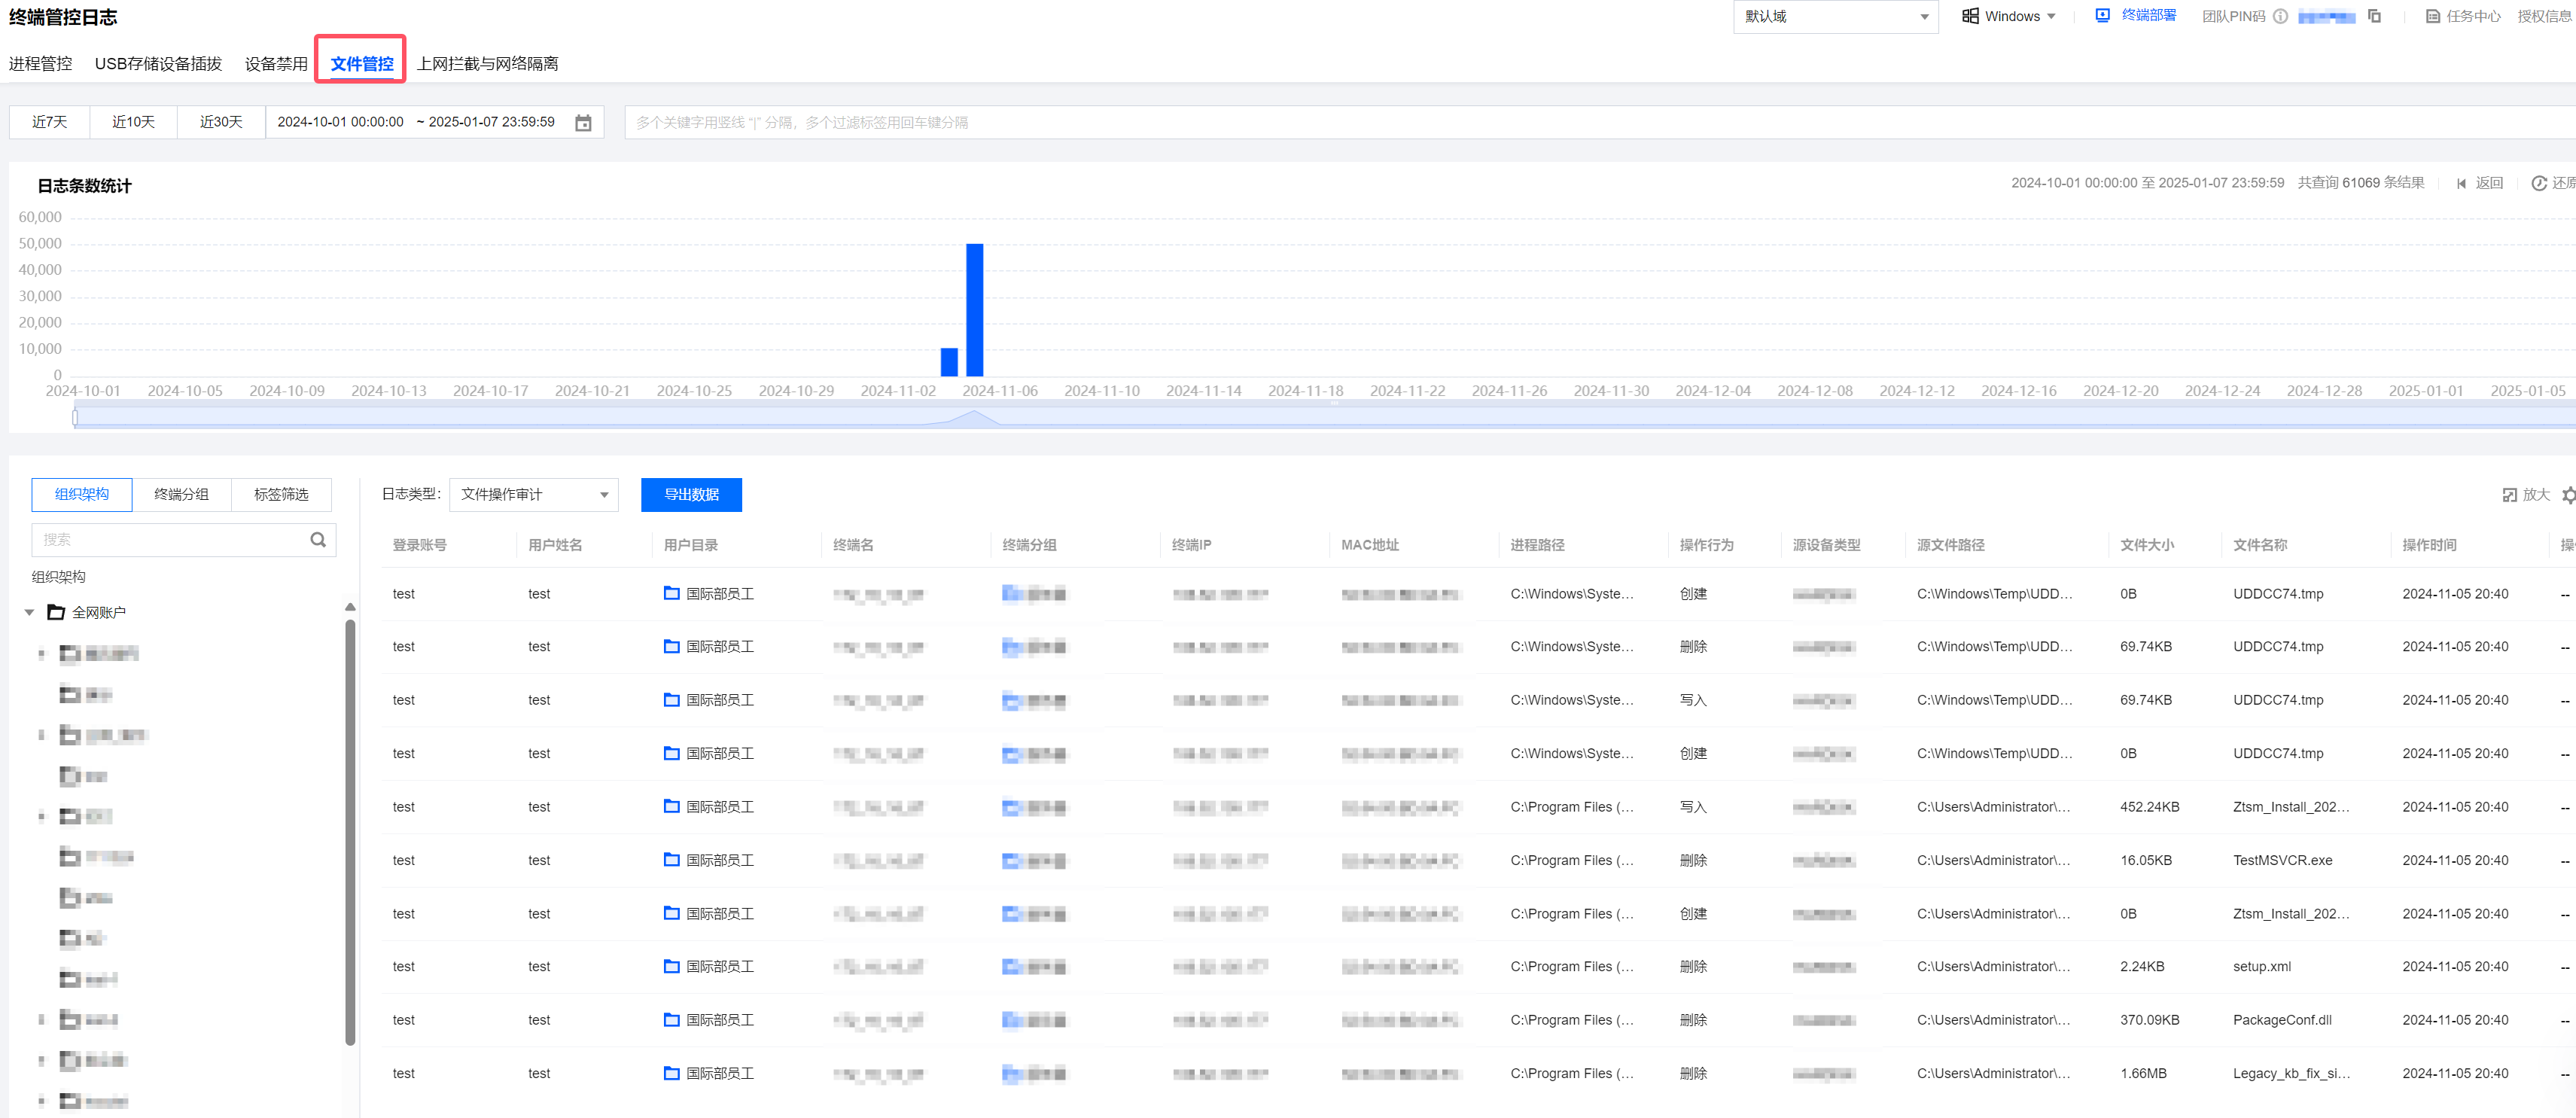Viewport: 2576px width, 1118px height.
Task: Filter logs to 近7天
Action: click(x=49, y=122)
